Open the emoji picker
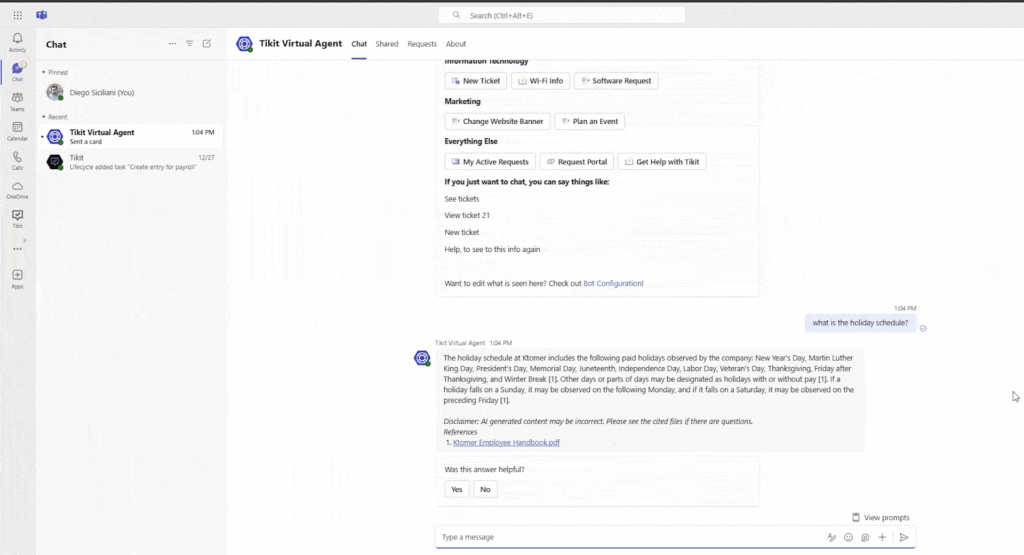 848,537
